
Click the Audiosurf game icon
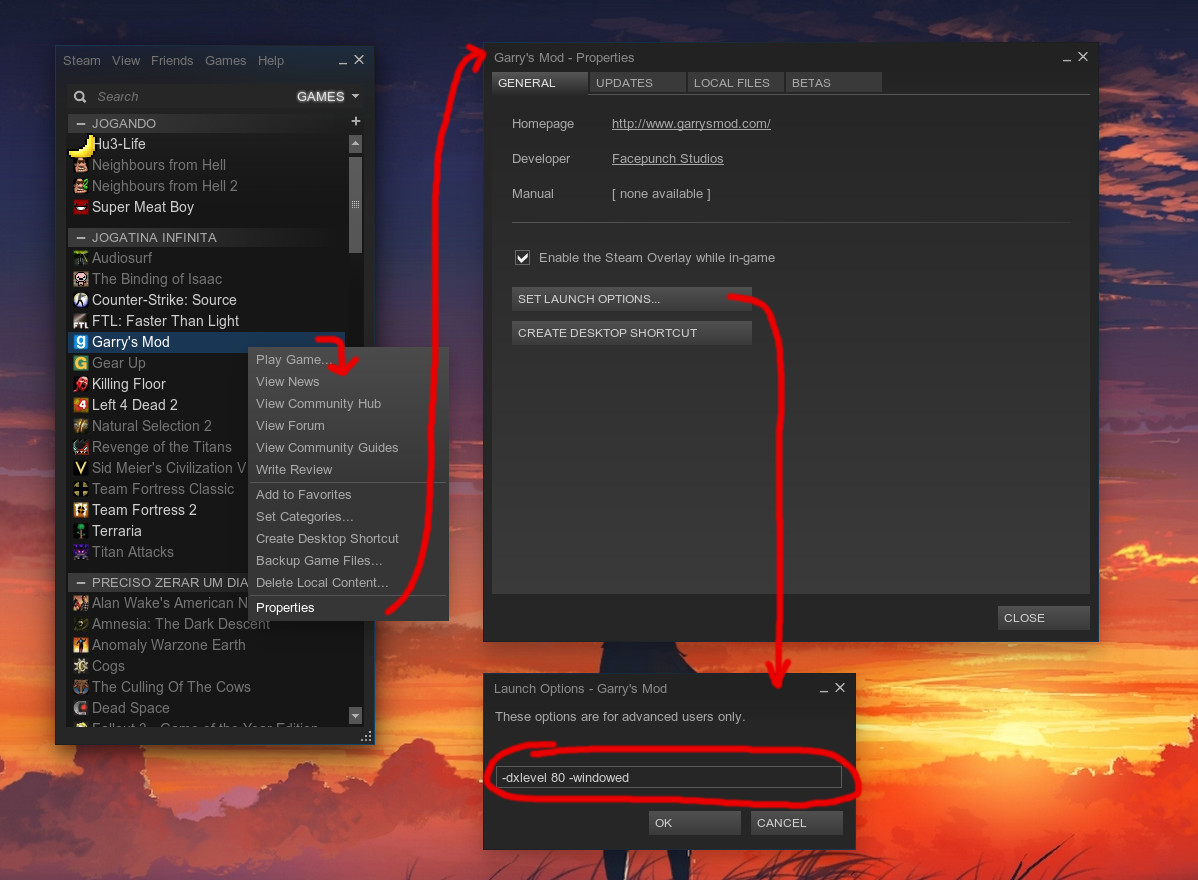tap(81, 258)
